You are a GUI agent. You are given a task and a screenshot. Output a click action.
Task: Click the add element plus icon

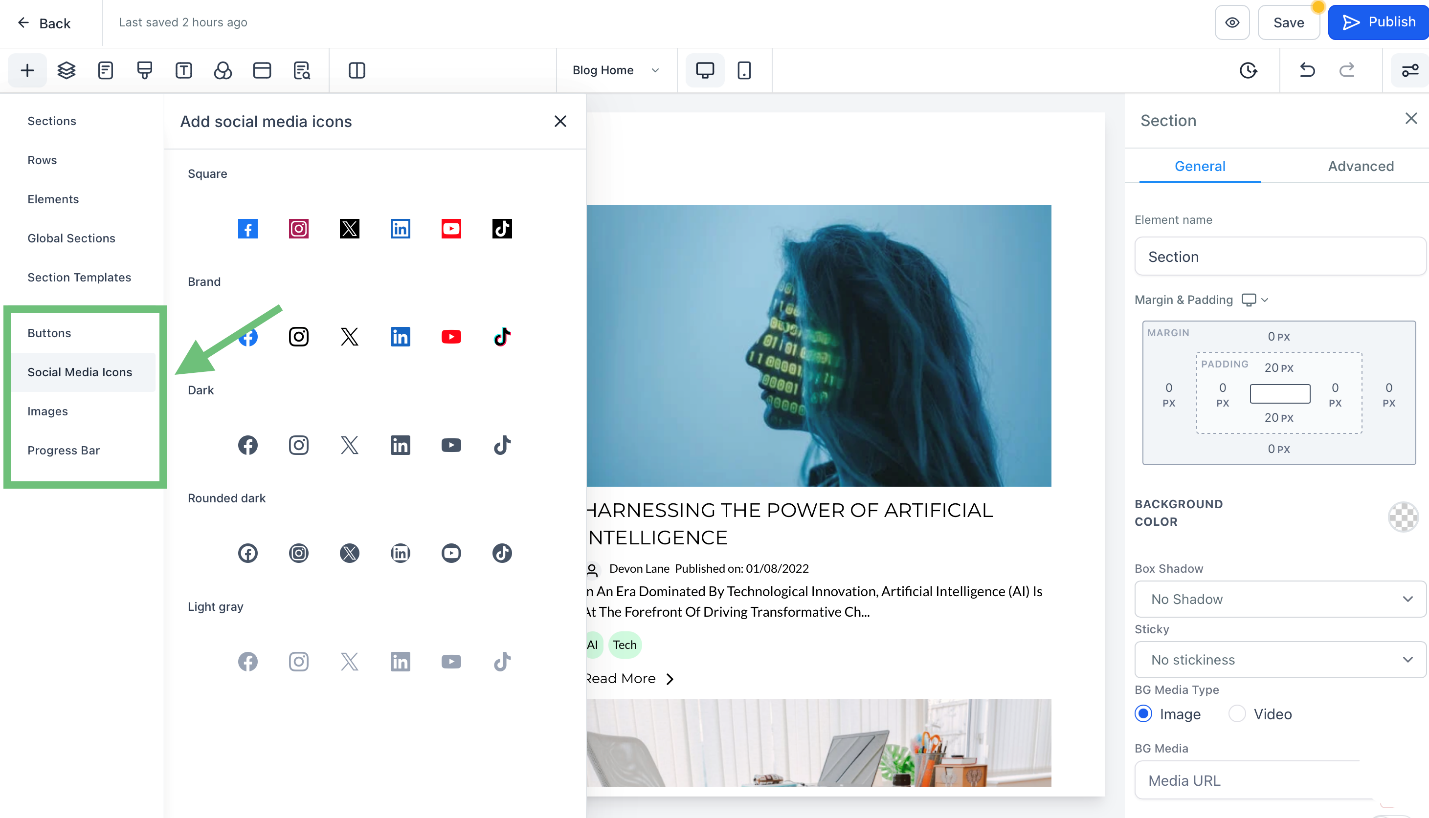(x=27, y=71)
